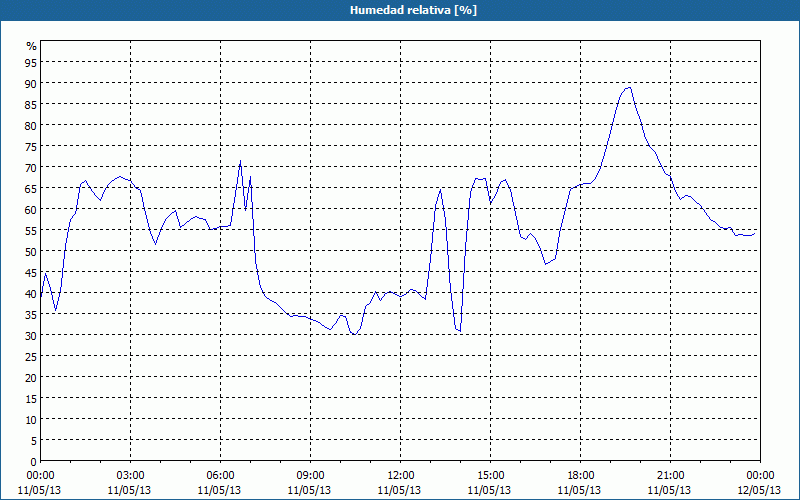Viewport: 800px width, 500px height.
Task: Click the y-axis value 80
Action: coord(31,125)
